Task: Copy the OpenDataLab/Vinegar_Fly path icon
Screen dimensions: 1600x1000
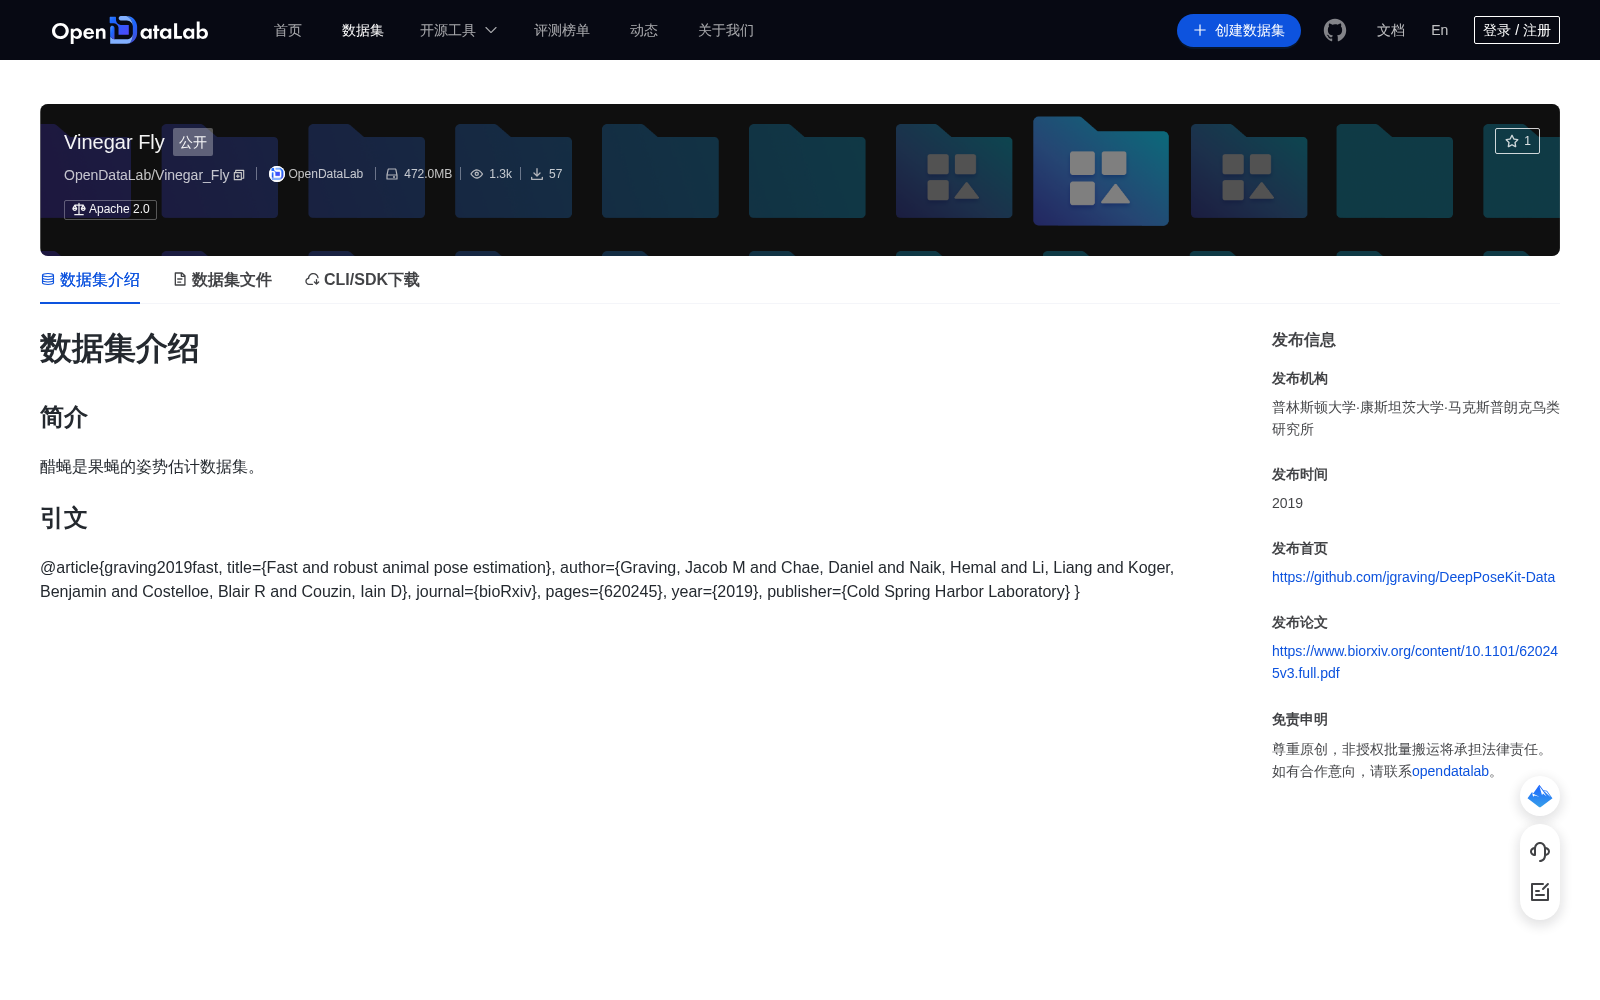Action: [x=239, y=175]
